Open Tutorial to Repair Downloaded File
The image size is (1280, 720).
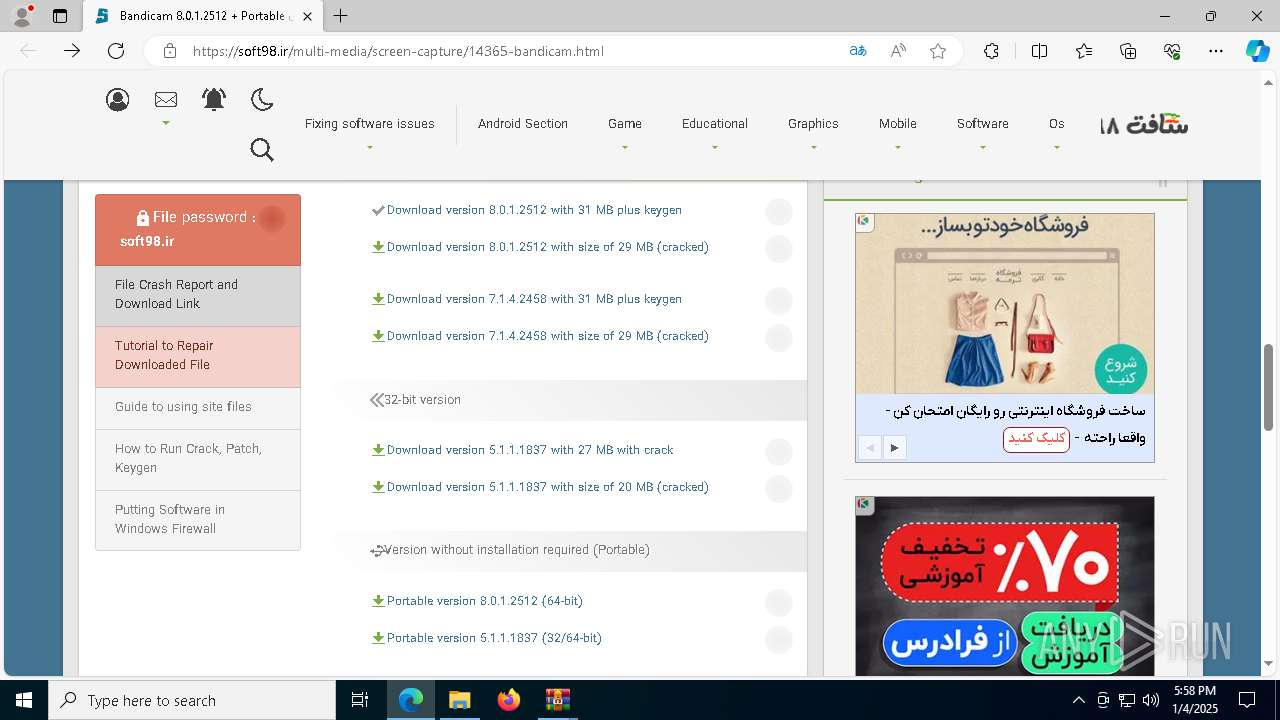coord(198,356)
